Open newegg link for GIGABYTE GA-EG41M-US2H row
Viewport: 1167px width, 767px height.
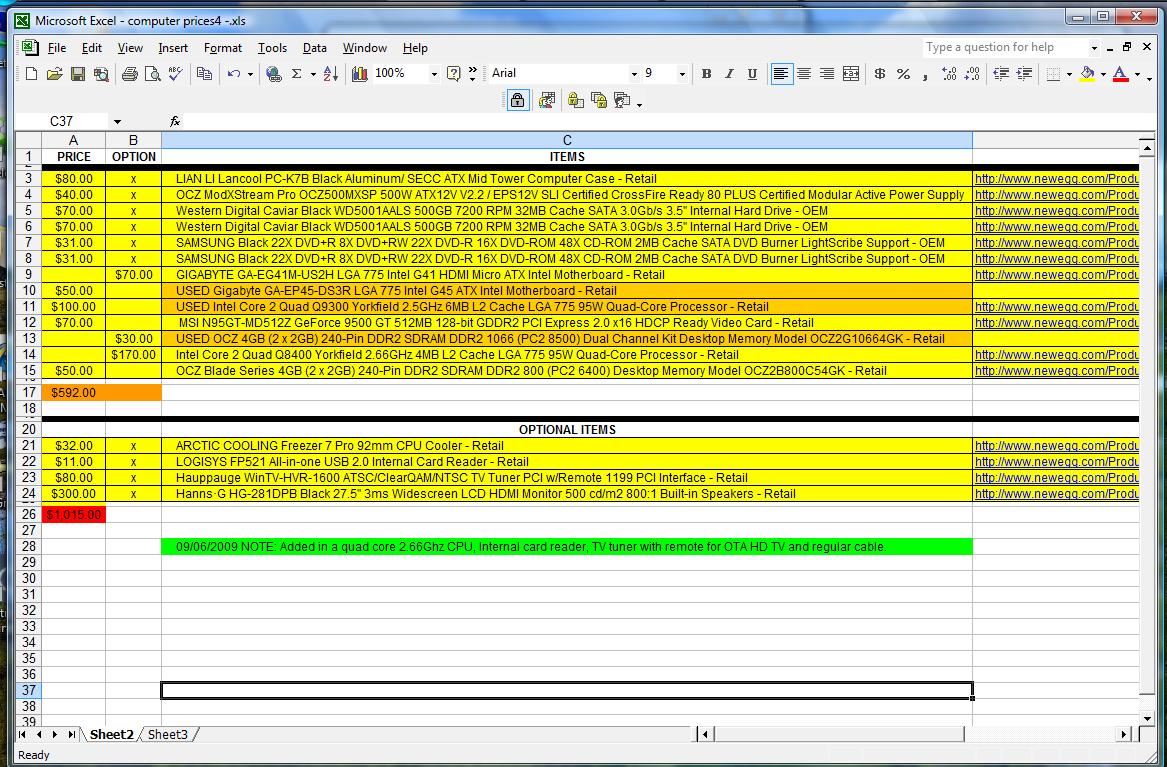click(1056, 275)
